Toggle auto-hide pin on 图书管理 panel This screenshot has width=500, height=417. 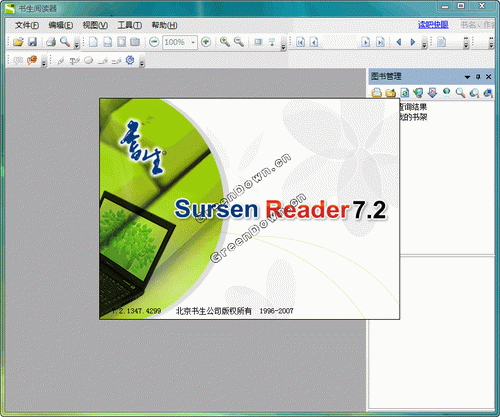point(478,77)
